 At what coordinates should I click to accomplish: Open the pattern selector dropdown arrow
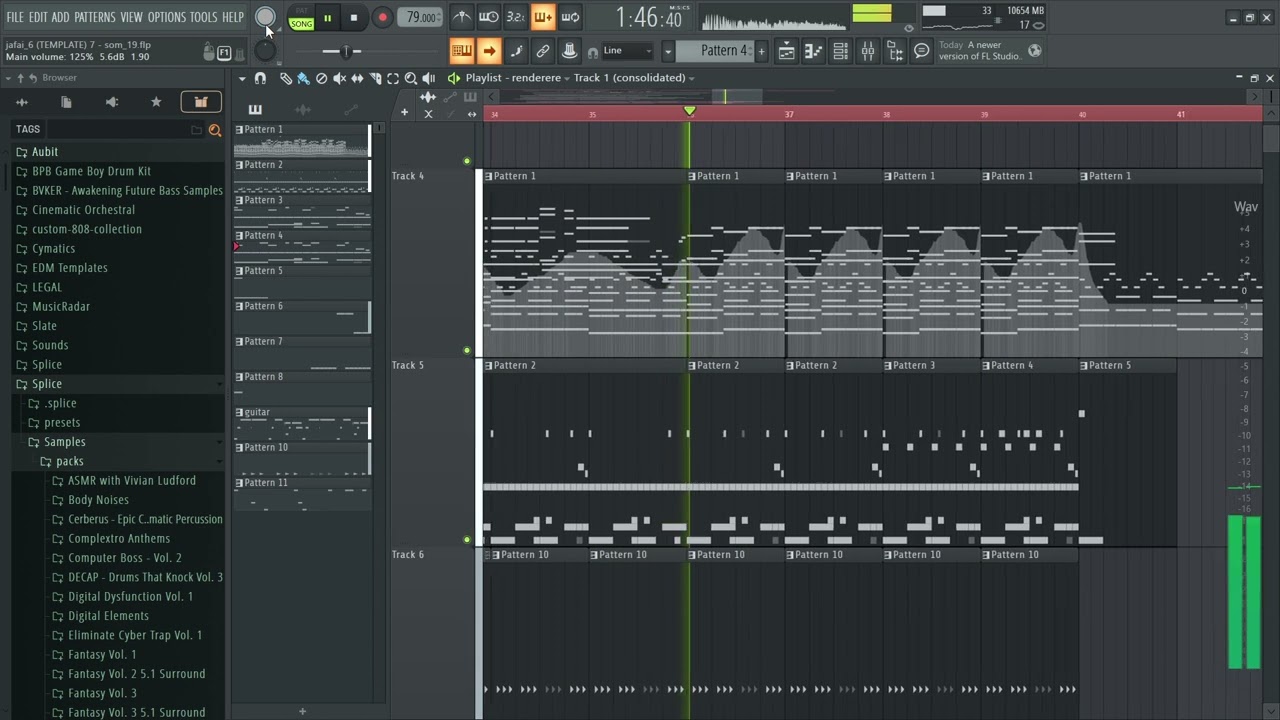[667, 51]
